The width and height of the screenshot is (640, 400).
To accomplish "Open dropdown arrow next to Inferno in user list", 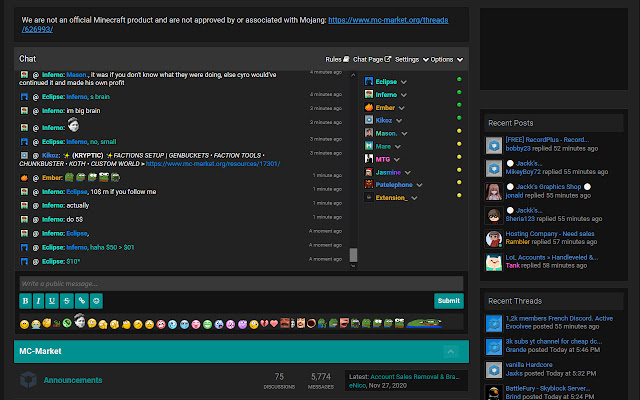I will (404, 95).
